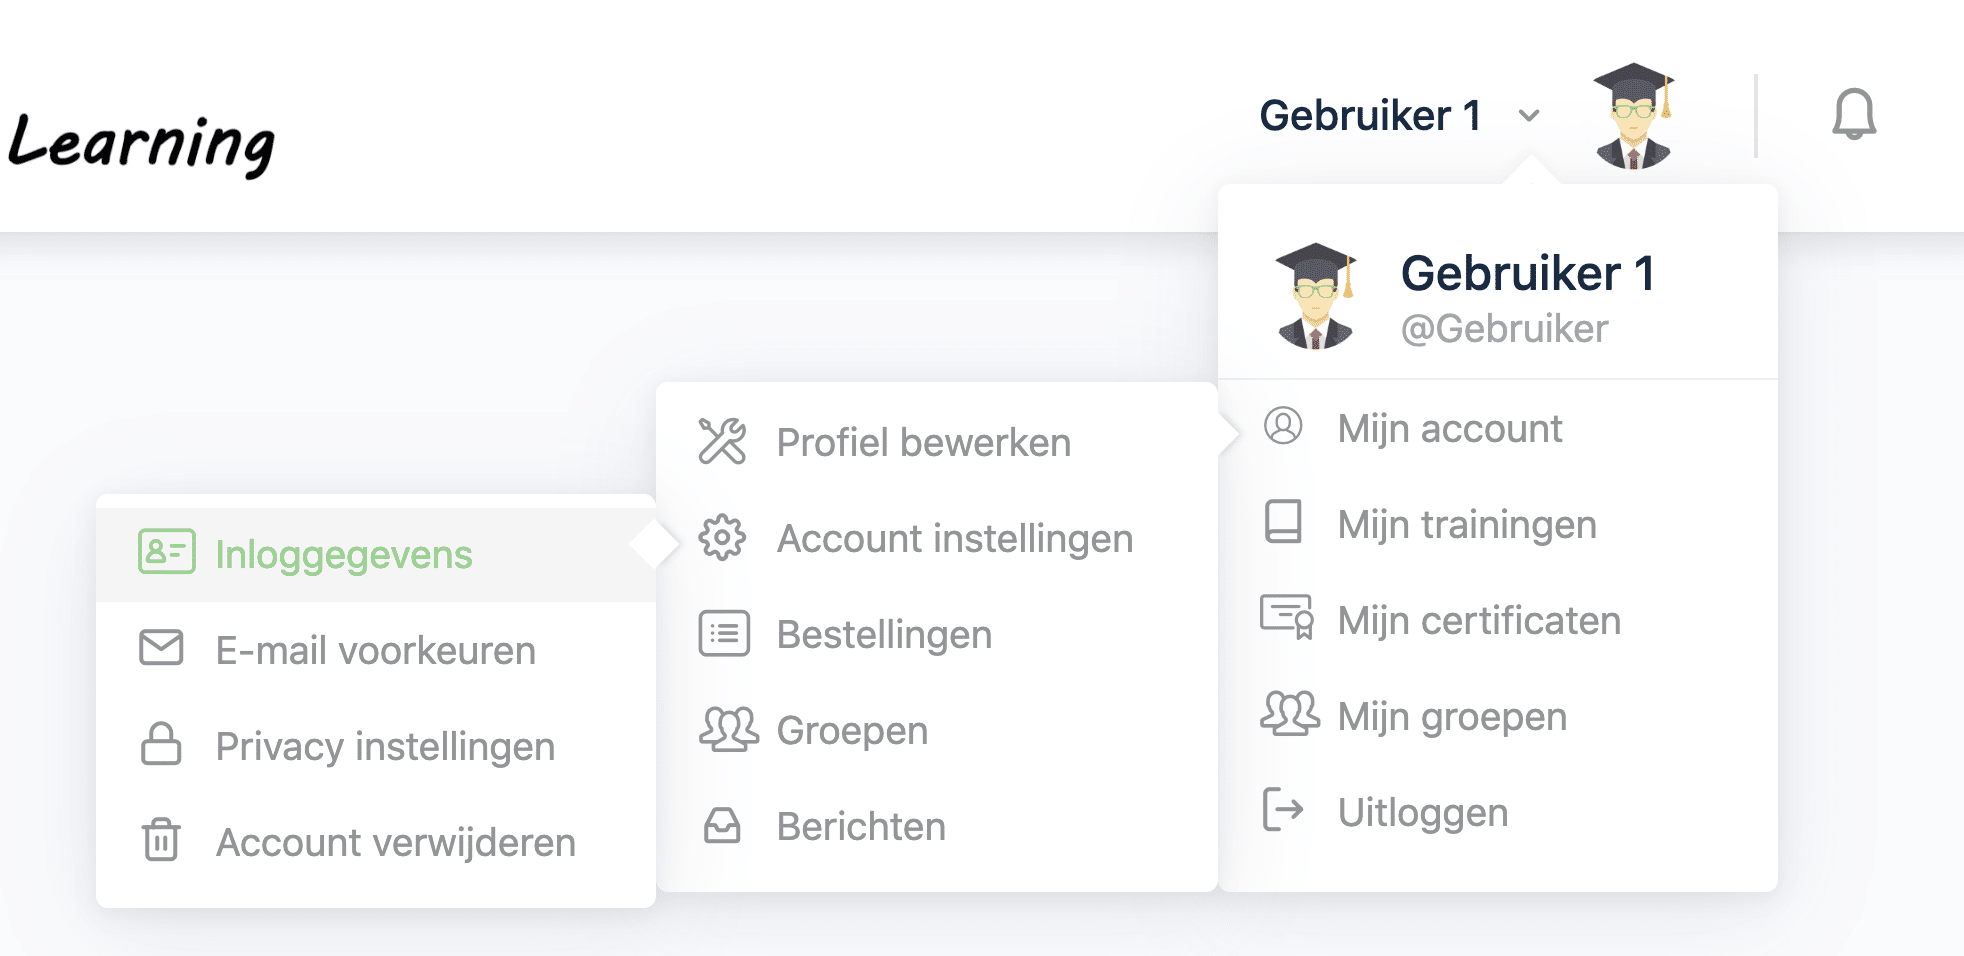This screenshot has height=956, width=1964.
Task: Click the gear icon for Account instellingen
Action: [722, 538]
